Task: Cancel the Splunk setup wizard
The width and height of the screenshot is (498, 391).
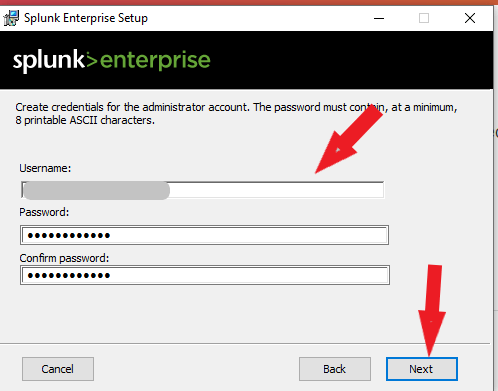Action: [x=58, y=369]
